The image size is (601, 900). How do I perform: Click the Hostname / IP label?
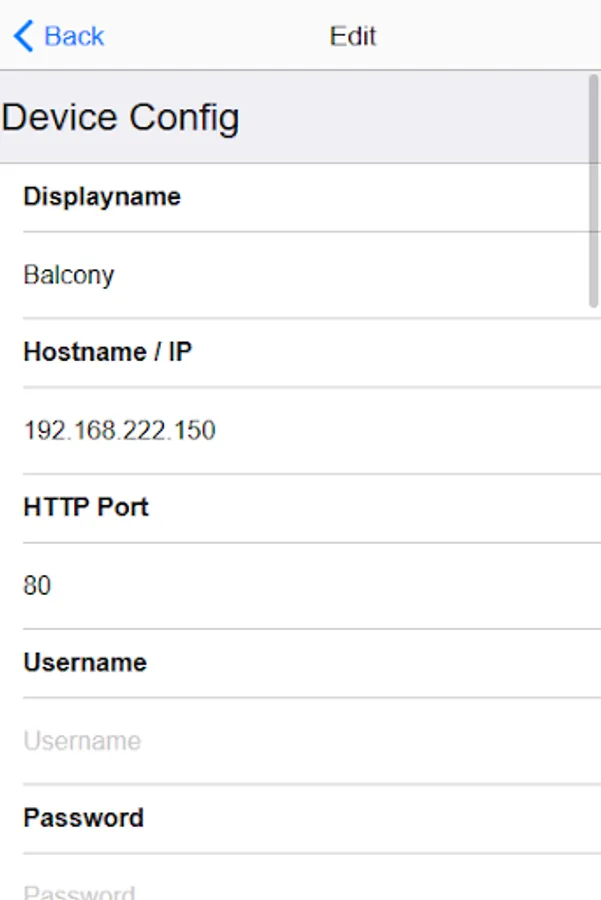[107, 352]
